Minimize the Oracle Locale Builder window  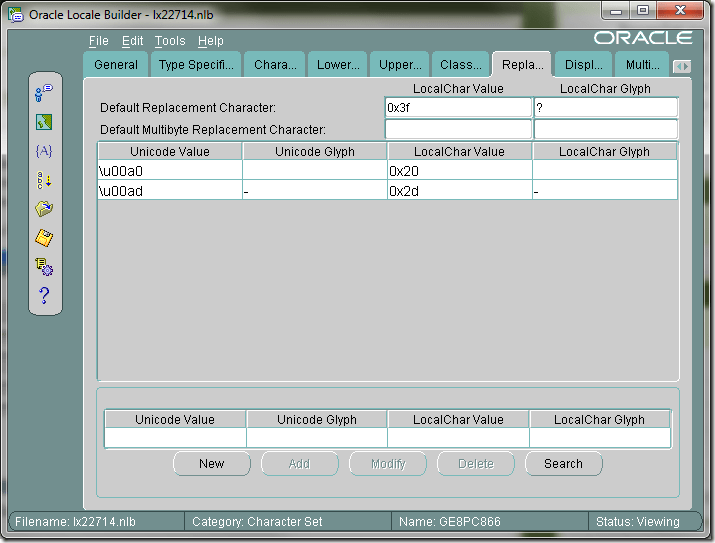(x=616, y=11)
